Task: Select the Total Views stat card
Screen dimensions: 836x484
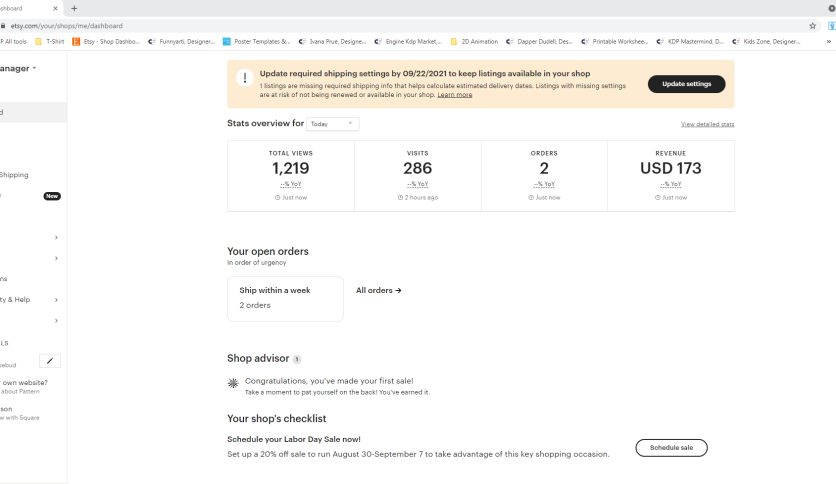Action: [x=291, y=176]
